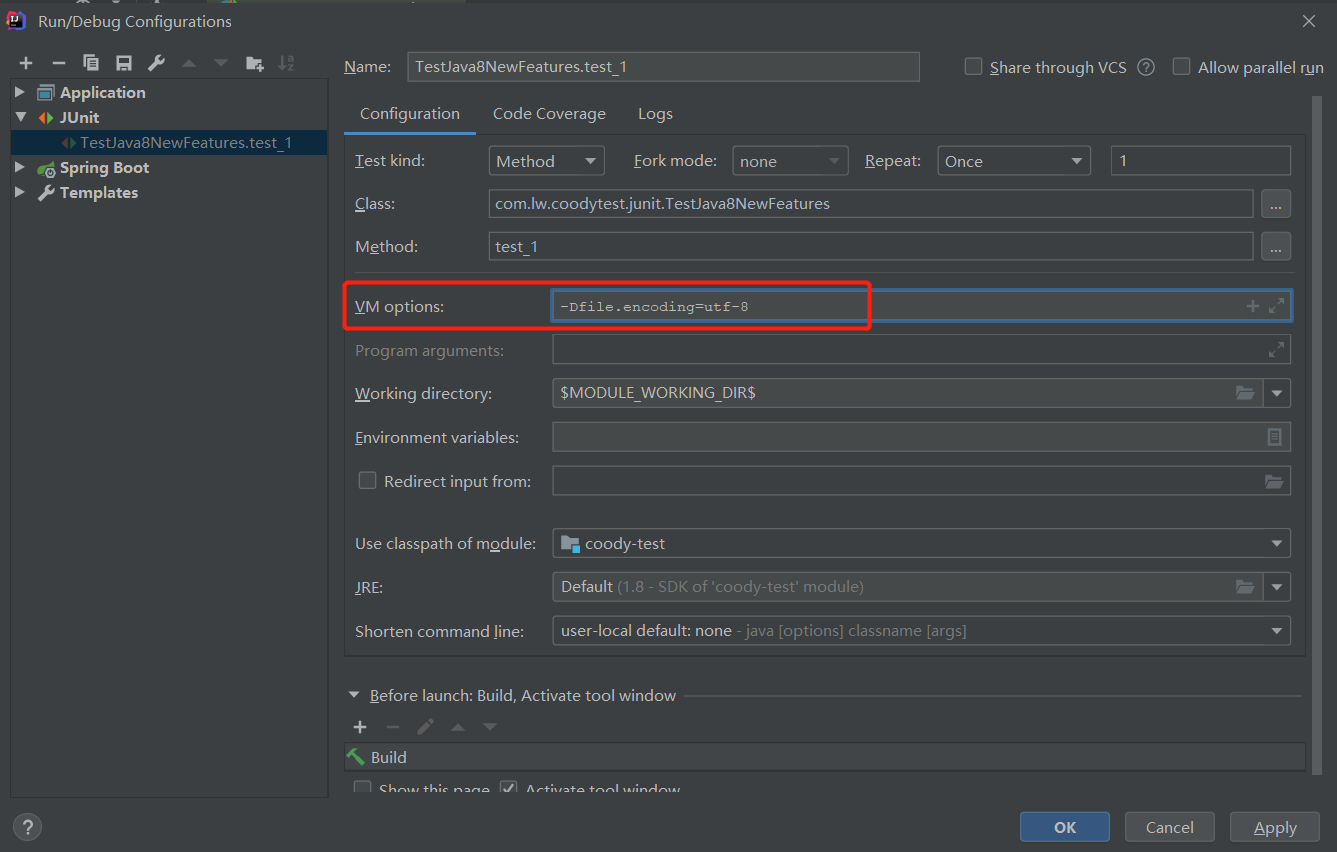Open Test kind Method dropdown

coord(547,161)
